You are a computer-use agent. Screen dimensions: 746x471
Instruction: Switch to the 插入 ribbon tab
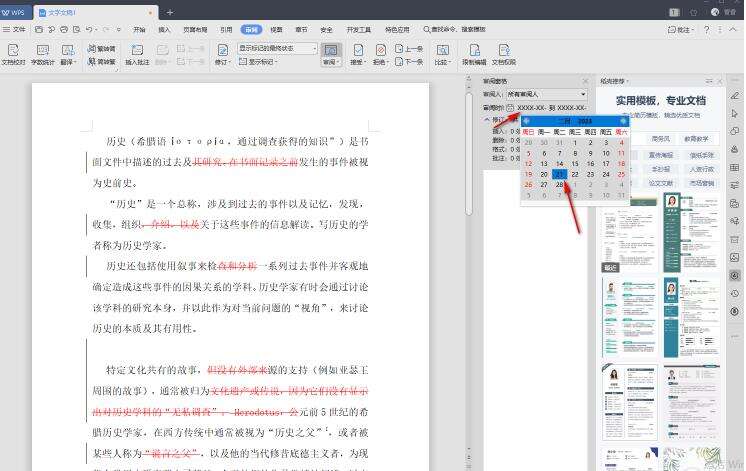click(164, 30)
